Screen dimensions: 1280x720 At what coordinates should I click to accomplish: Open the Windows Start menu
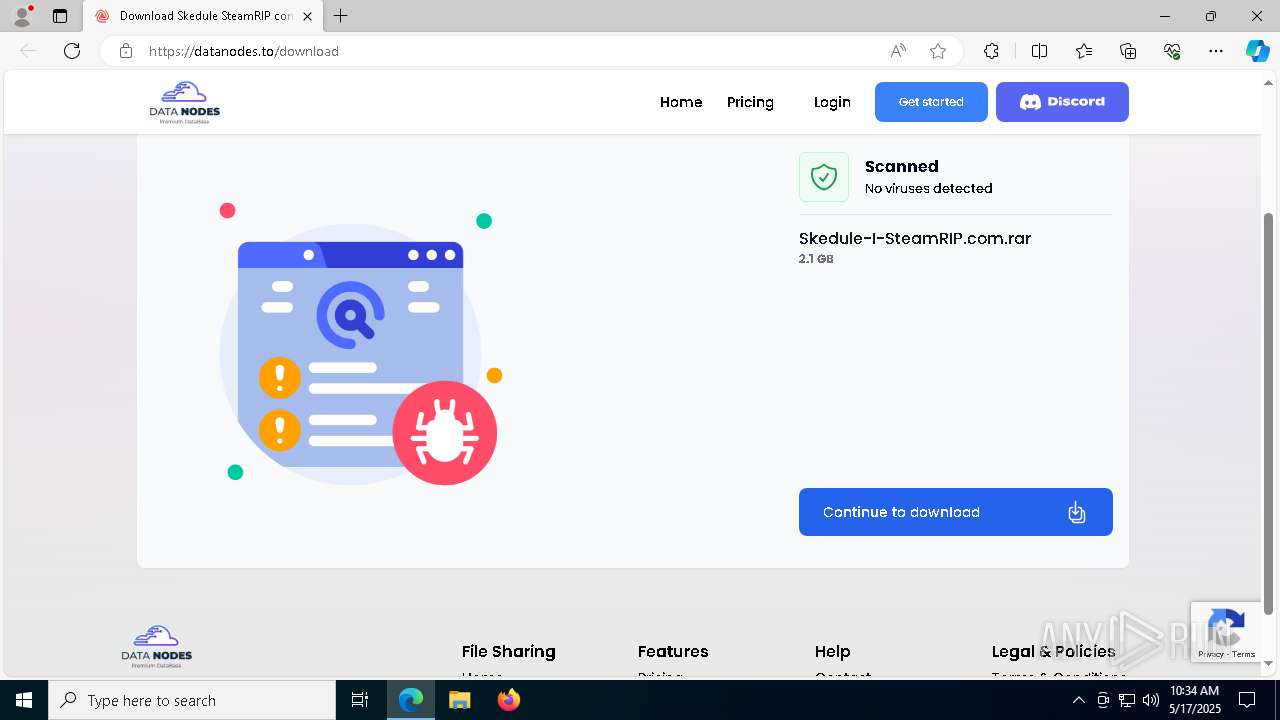(24, 700)
